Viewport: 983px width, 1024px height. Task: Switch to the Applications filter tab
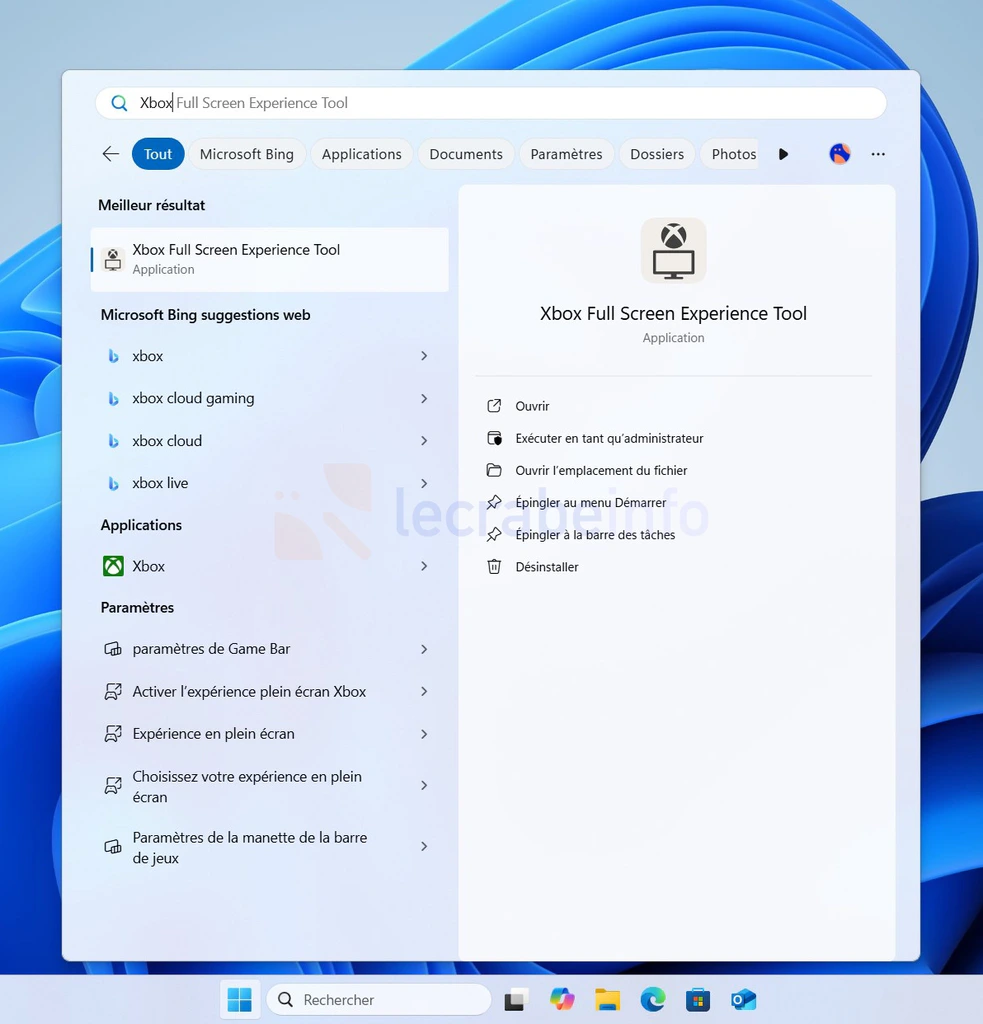(x=361, y=154)
